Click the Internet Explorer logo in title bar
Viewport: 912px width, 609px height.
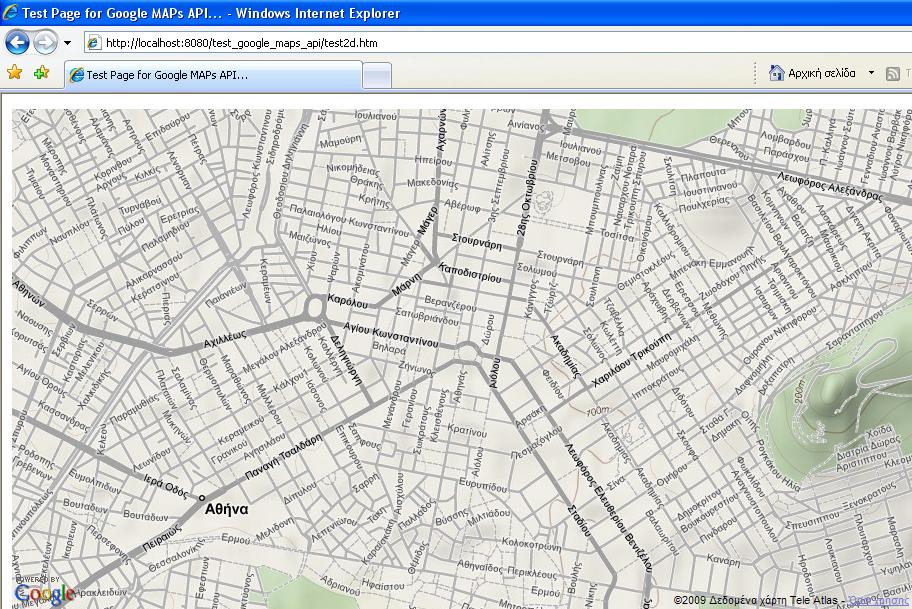pos(10,12)
